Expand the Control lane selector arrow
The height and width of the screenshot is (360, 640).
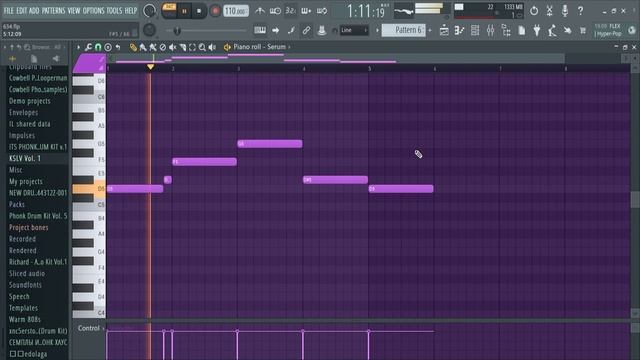[103, 328]
